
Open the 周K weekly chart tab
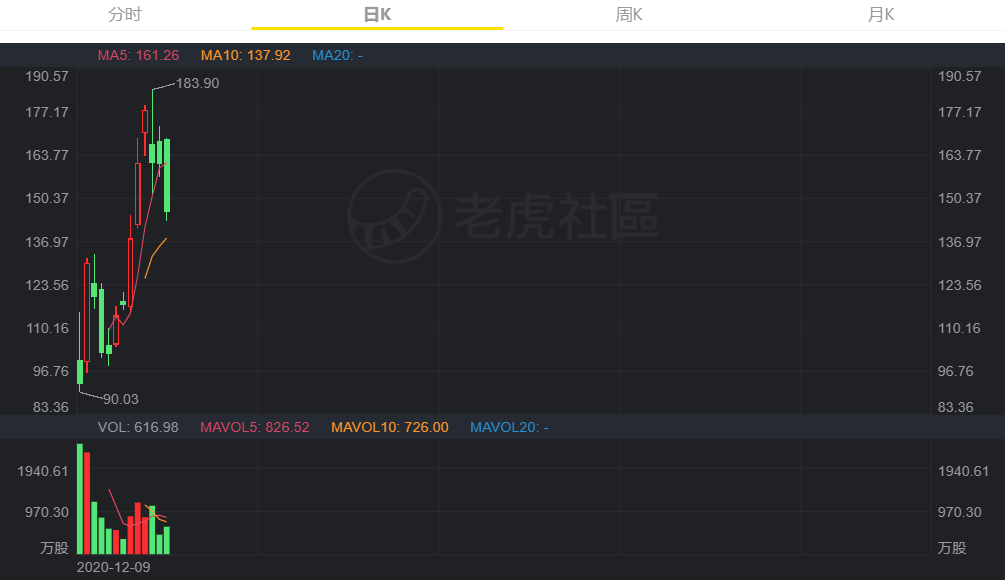629,15
